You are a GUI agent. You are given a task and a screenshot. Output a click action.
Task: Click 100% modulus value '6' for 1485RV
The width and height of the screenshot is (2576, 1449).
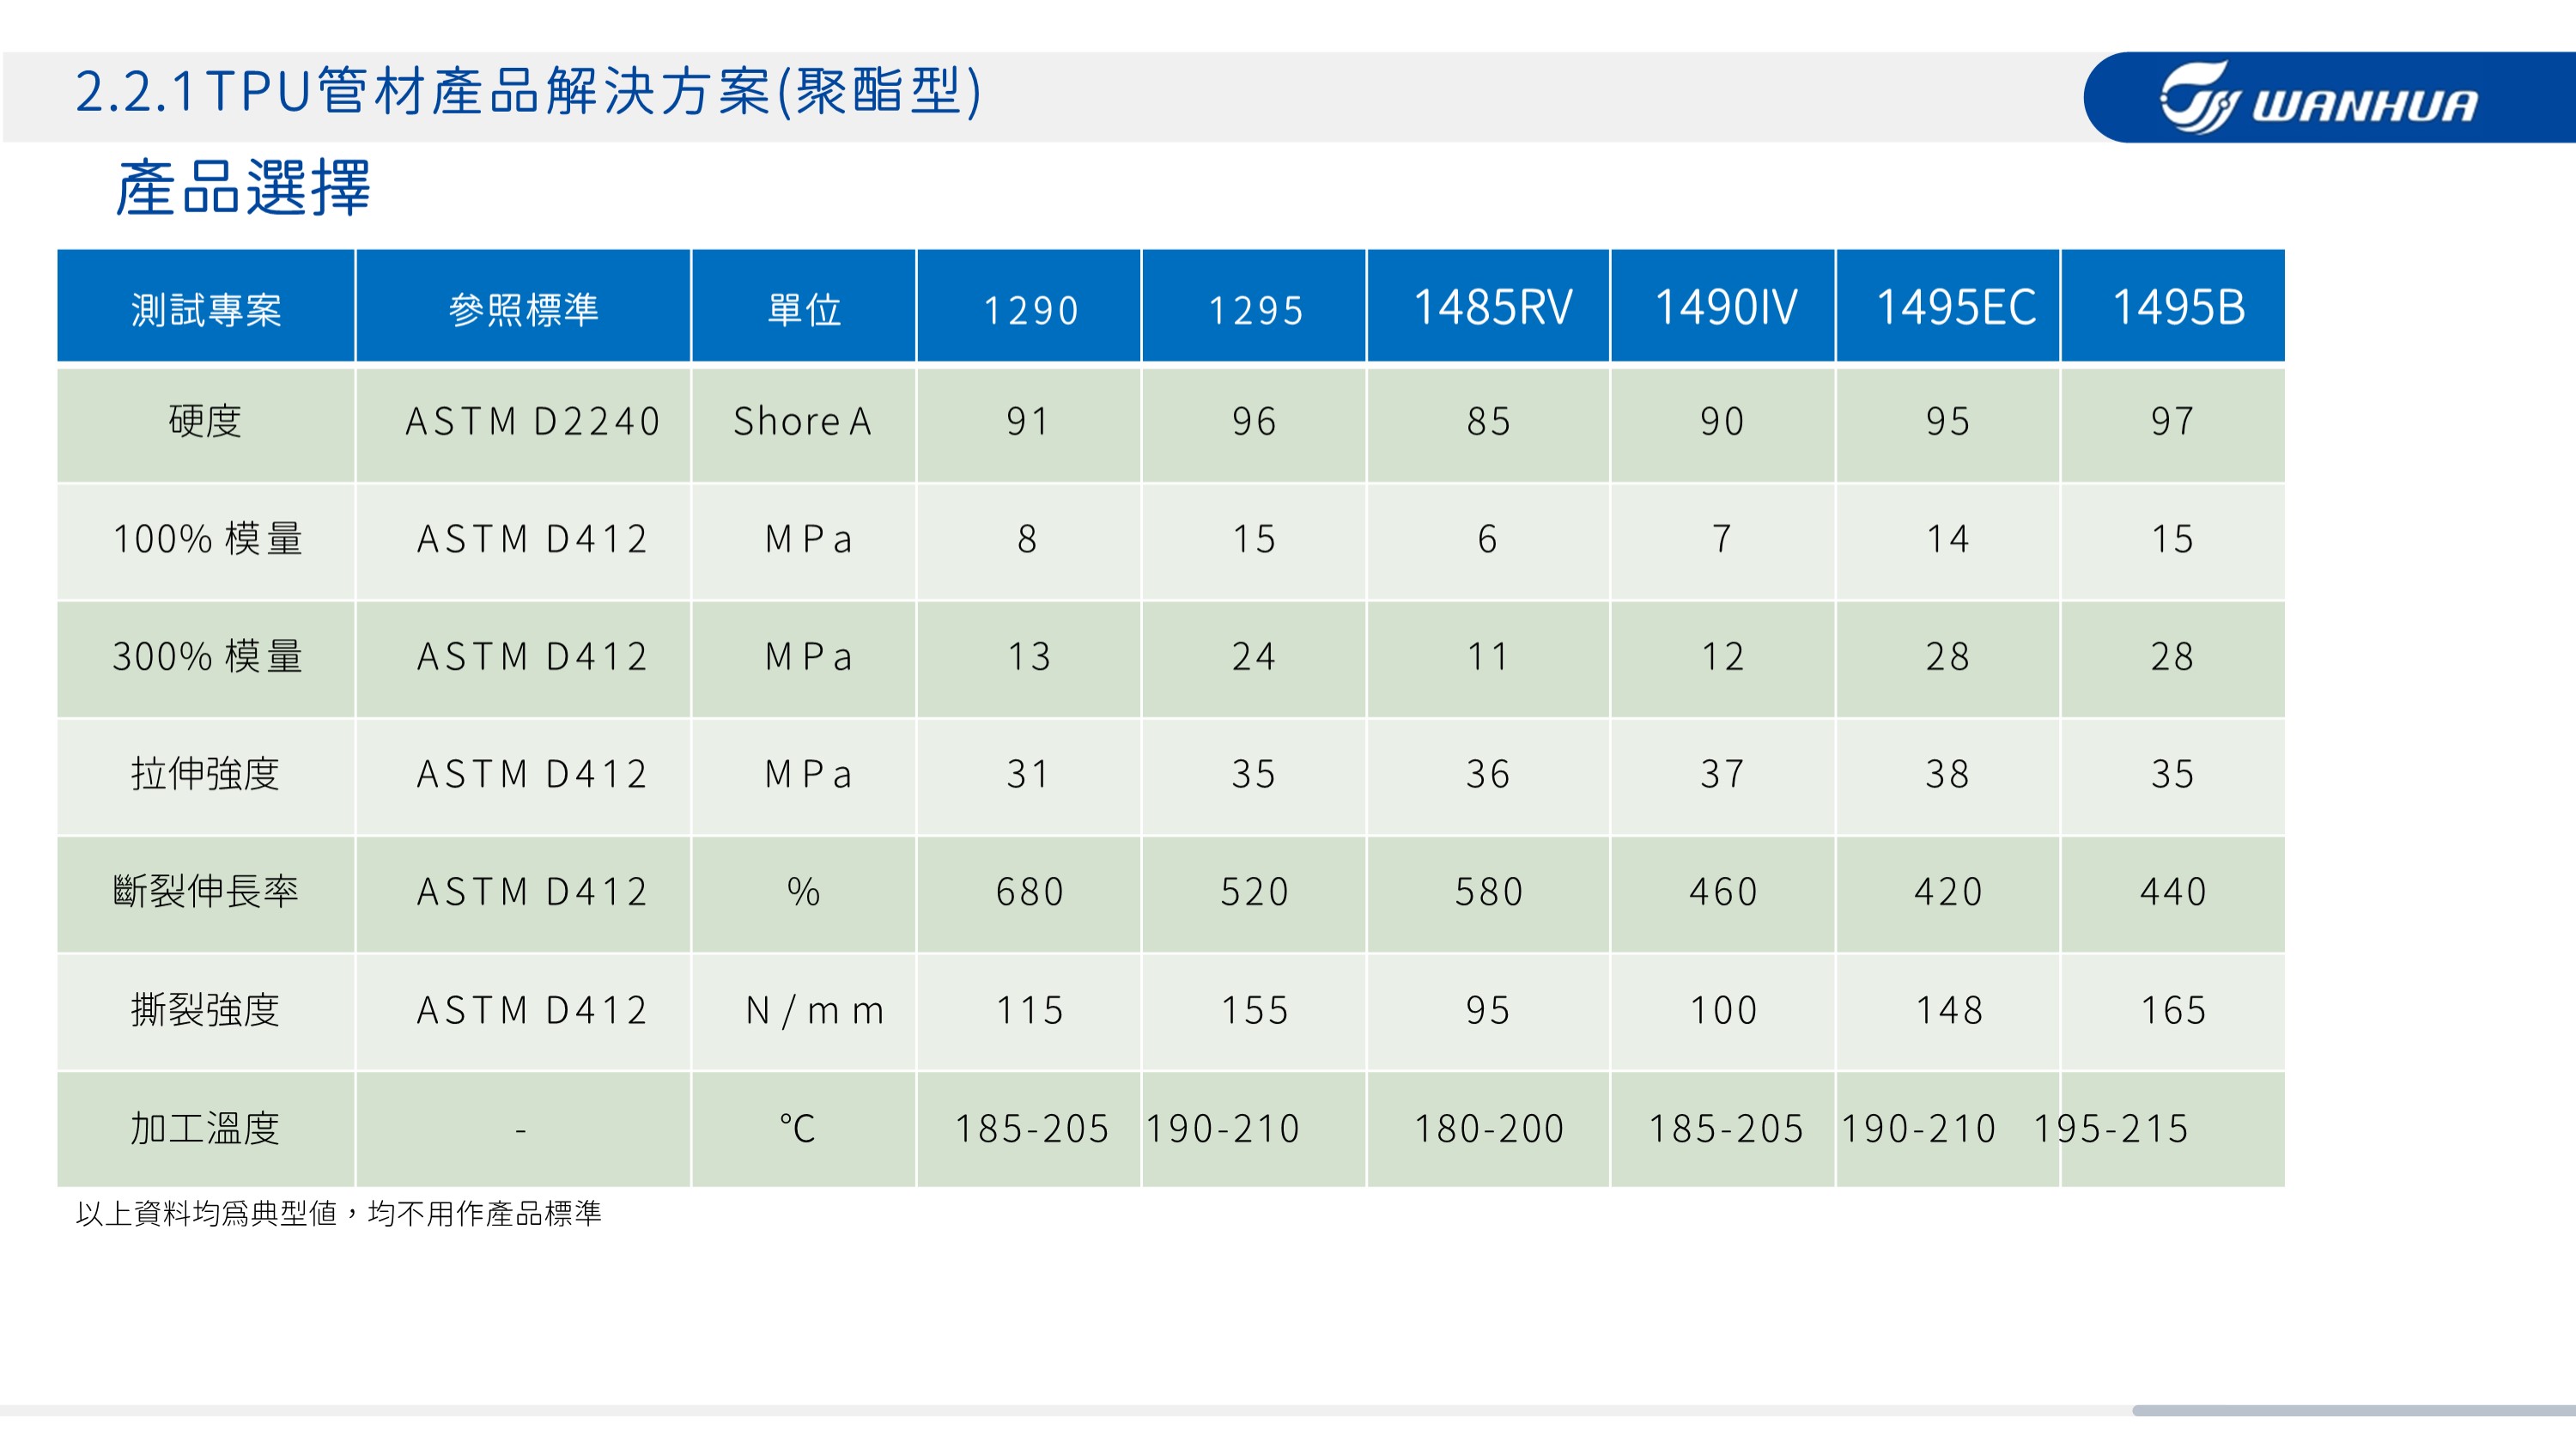pyautogui.click(x=1487, y=539)
